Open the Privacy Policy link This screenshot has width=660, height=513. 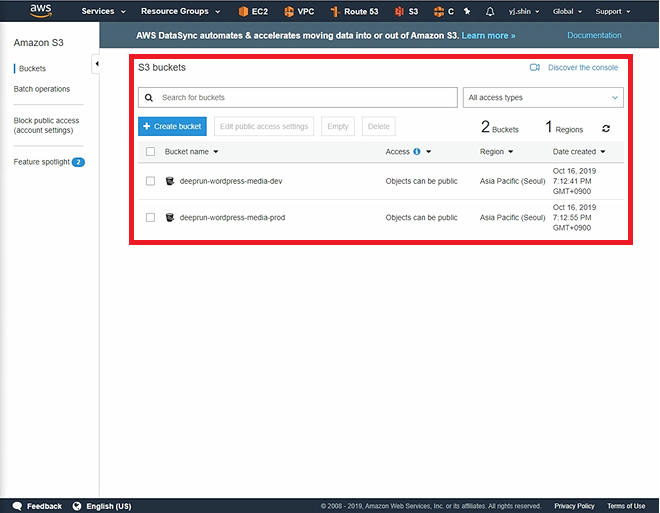click(574, 506)
